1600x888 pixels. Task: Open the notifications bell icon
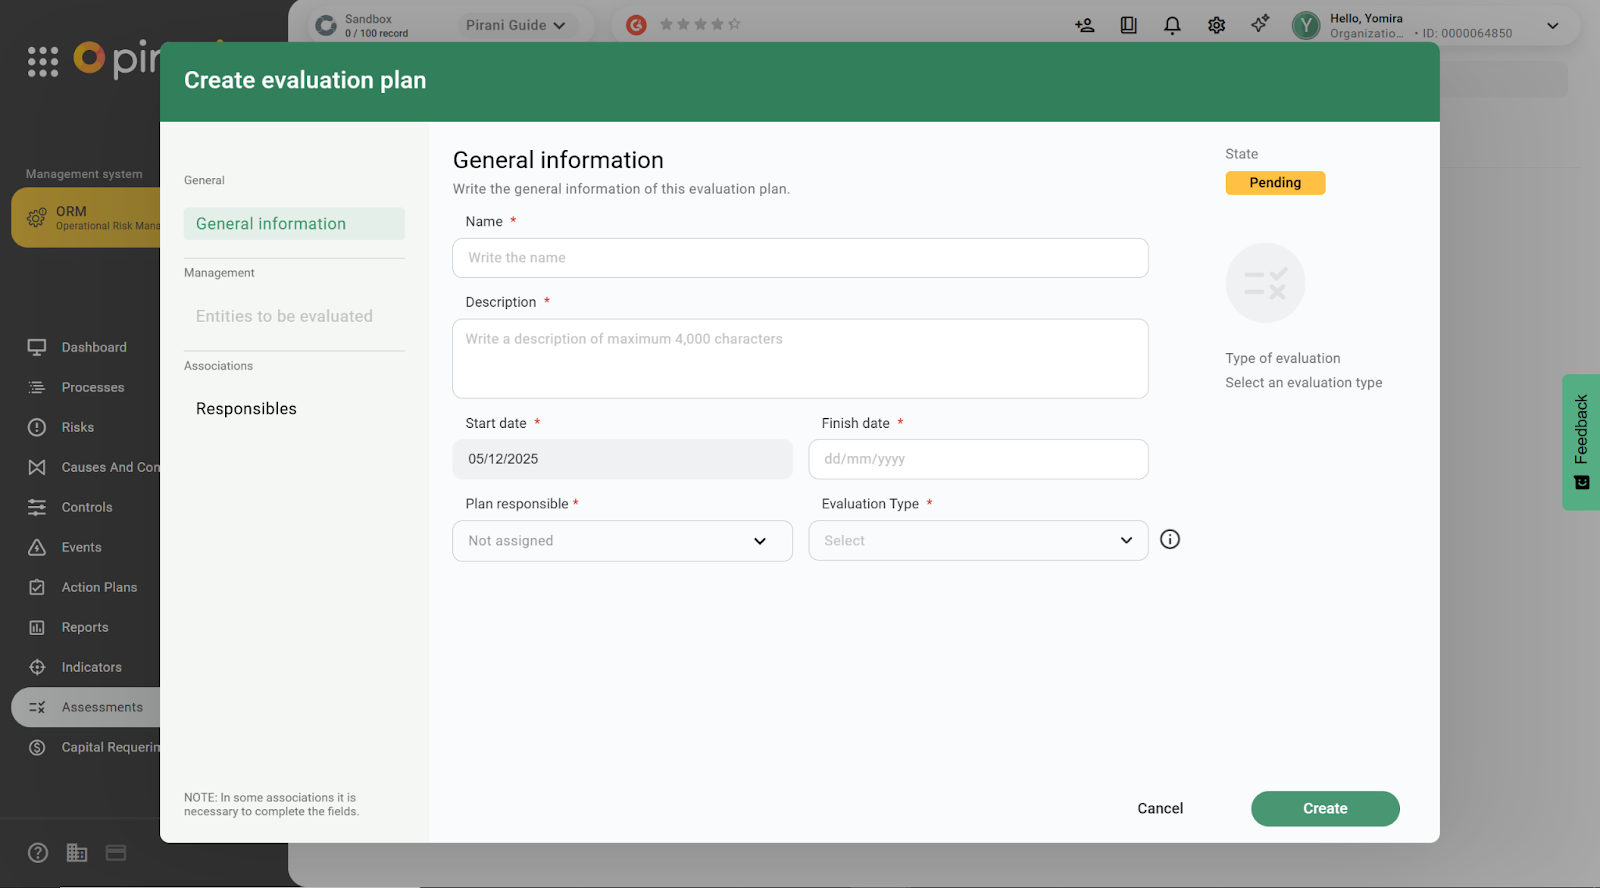(1172, 26)
